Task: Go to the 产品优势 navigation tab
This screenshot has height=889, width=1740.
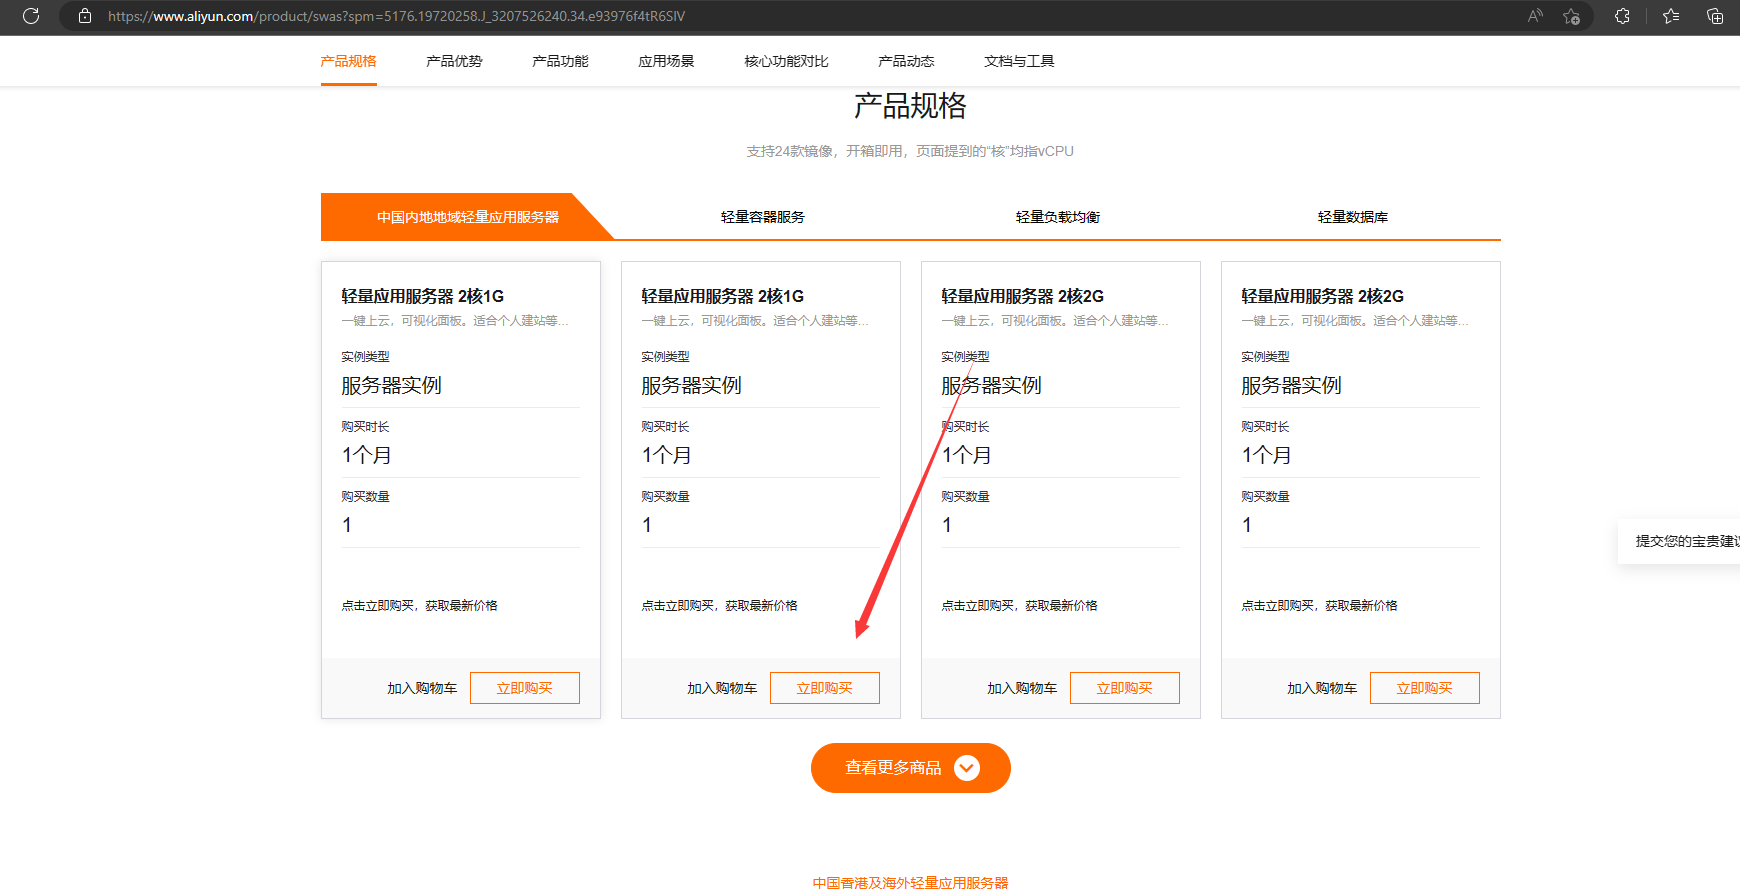Action: (x=454, y=61)
